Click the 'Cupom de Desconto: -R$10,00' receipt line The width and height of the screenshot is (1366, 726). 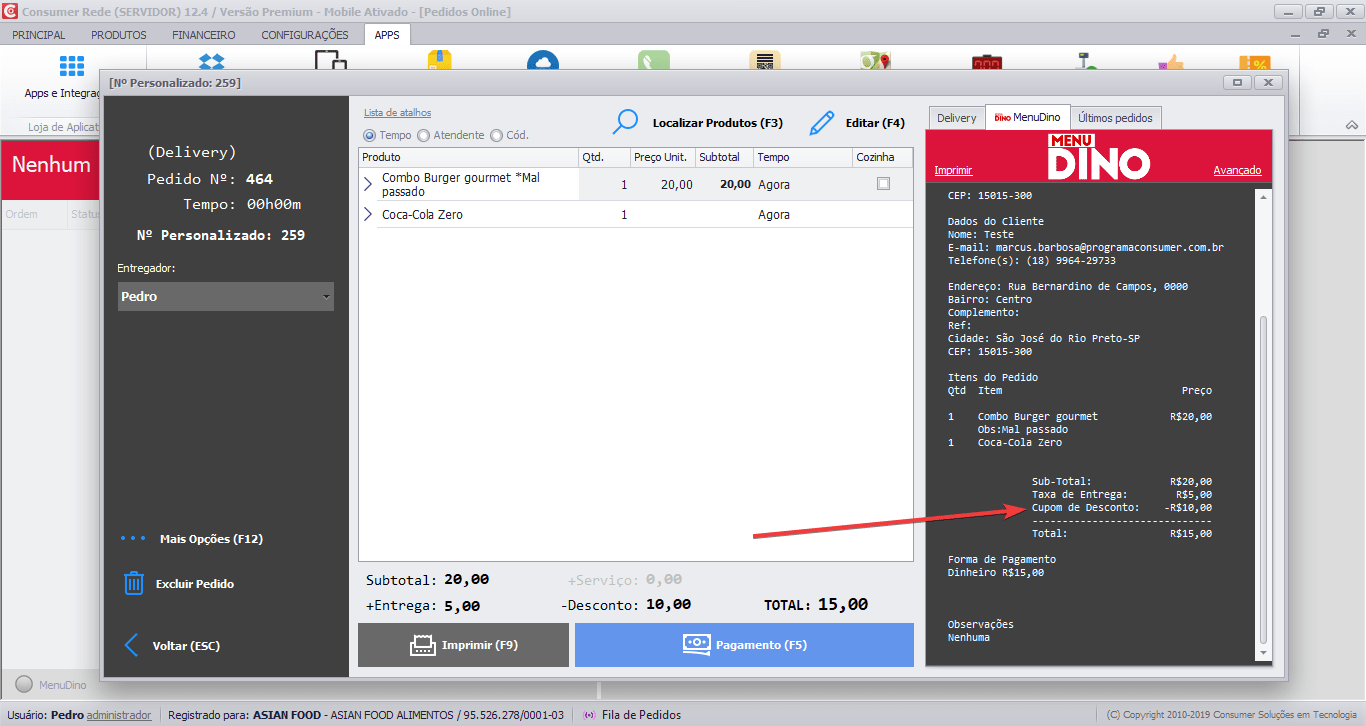point(1122,508)
